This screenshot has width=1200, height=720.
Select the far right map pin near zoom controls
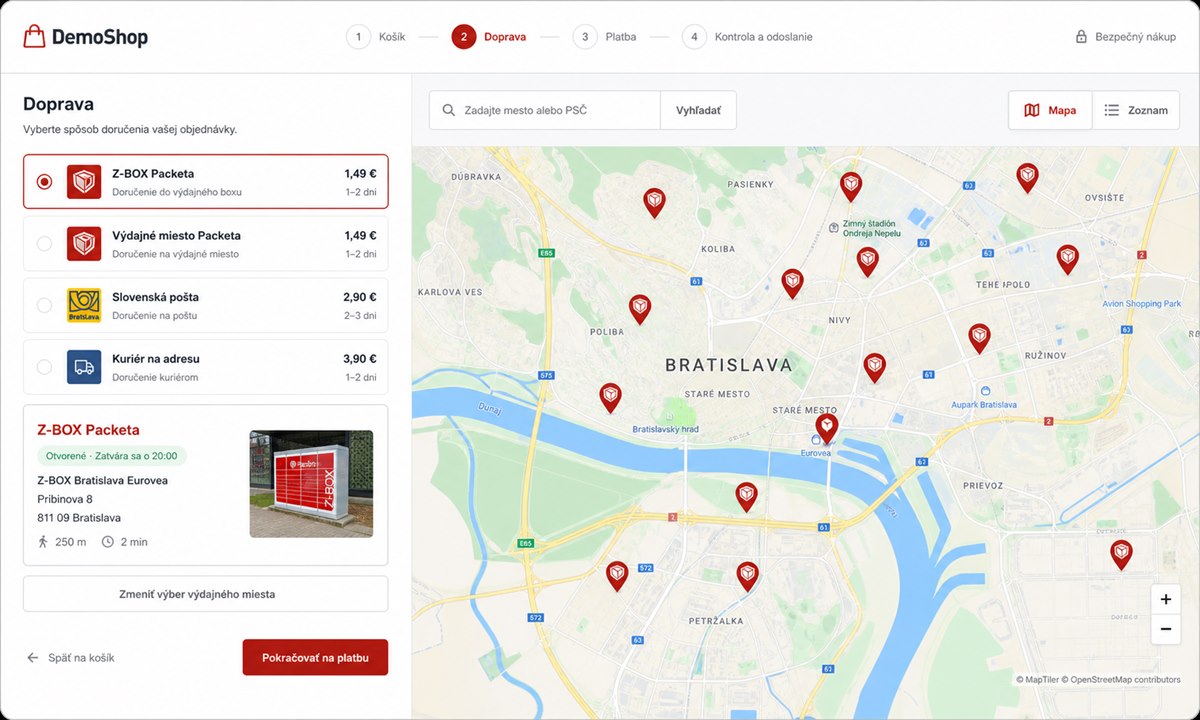[1122, 553]
